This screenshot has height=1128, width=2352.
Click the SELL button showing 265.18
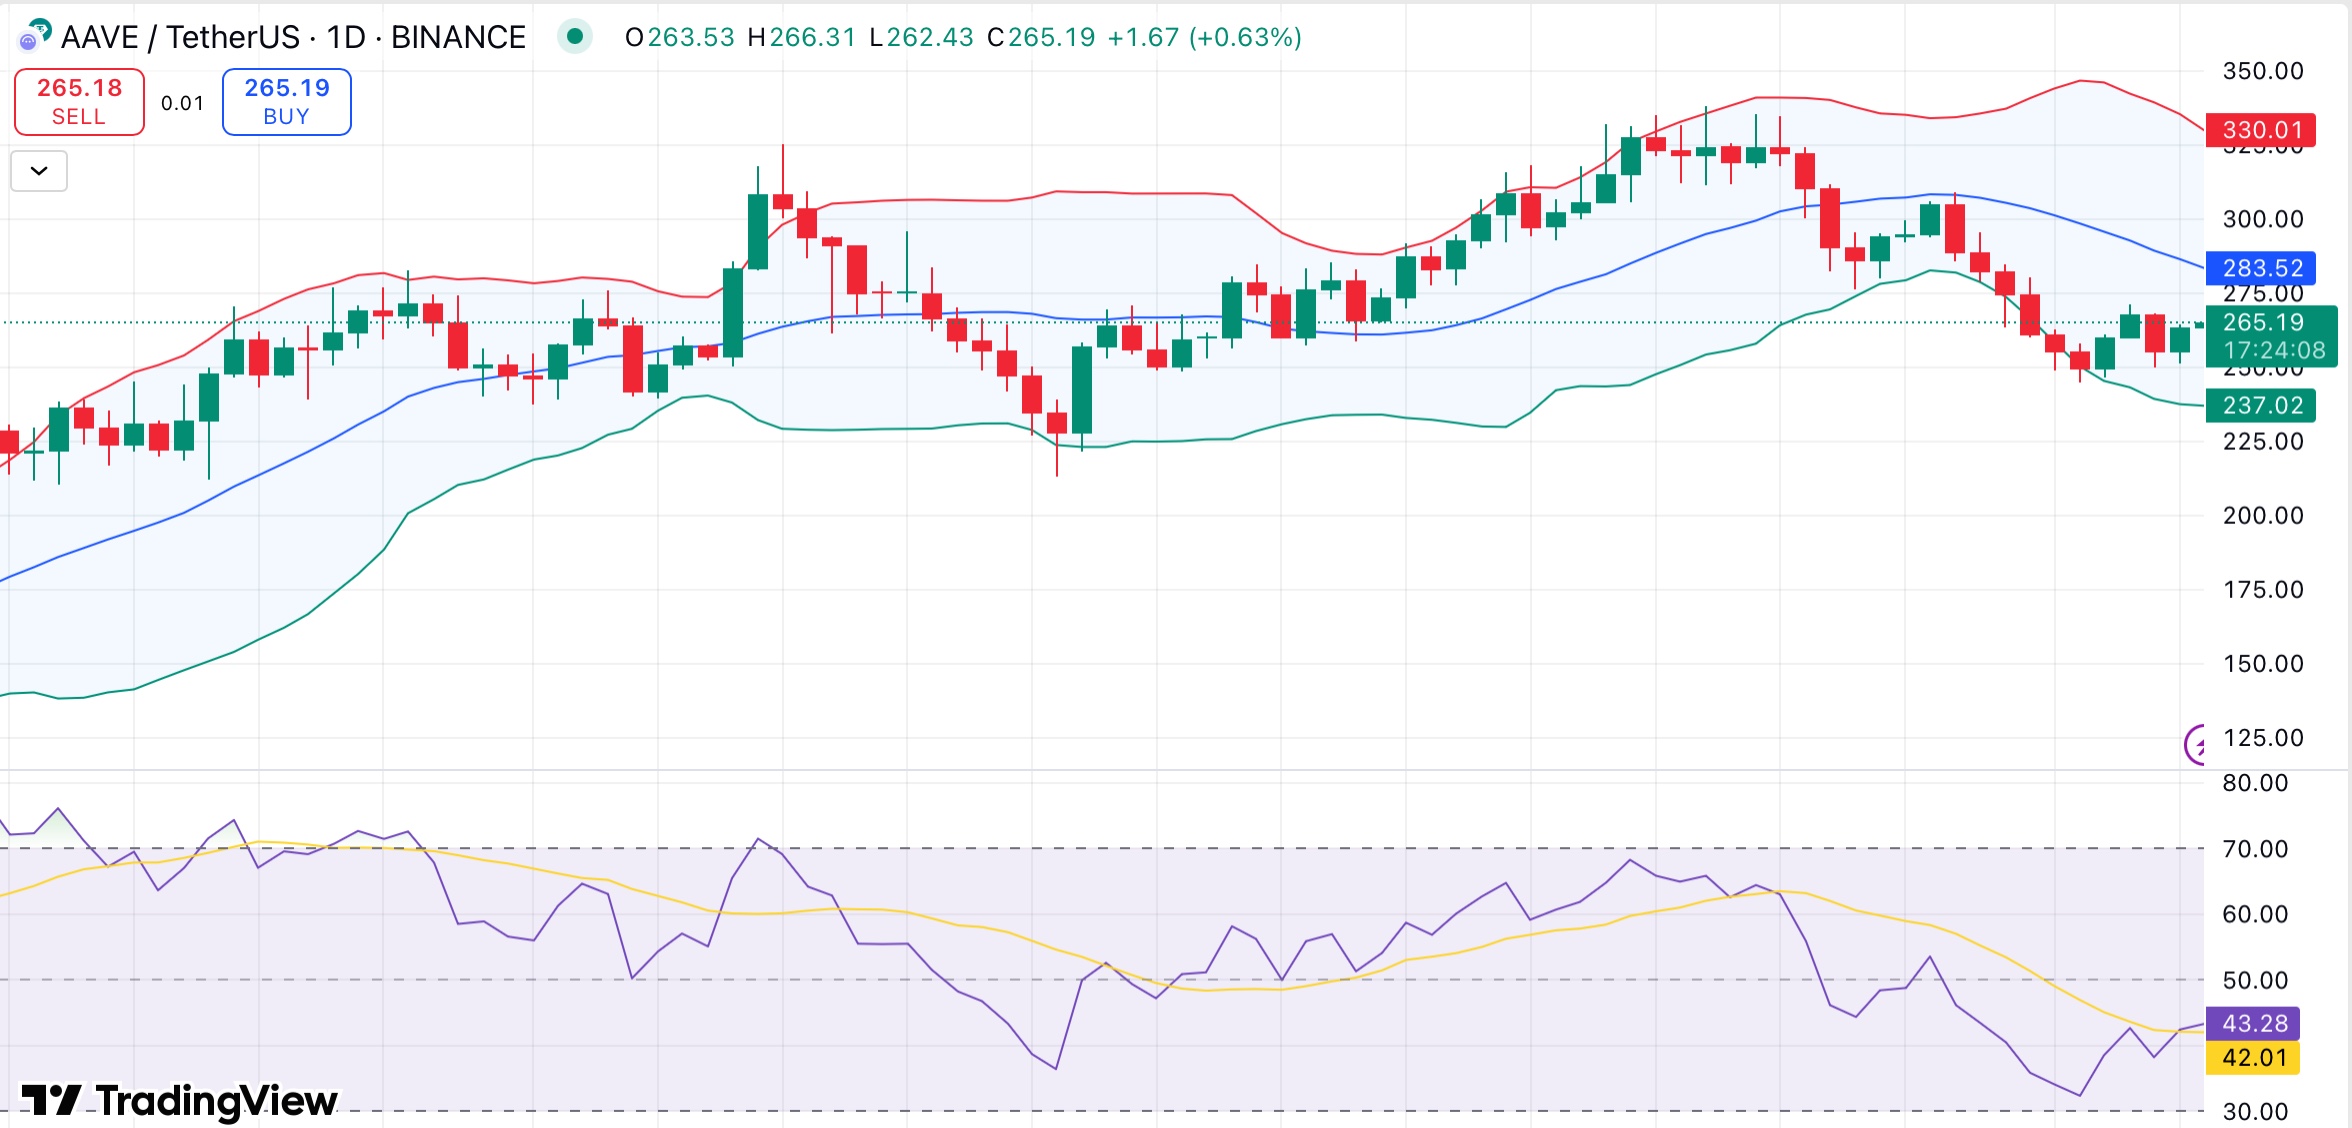click(x=78, y=101)
